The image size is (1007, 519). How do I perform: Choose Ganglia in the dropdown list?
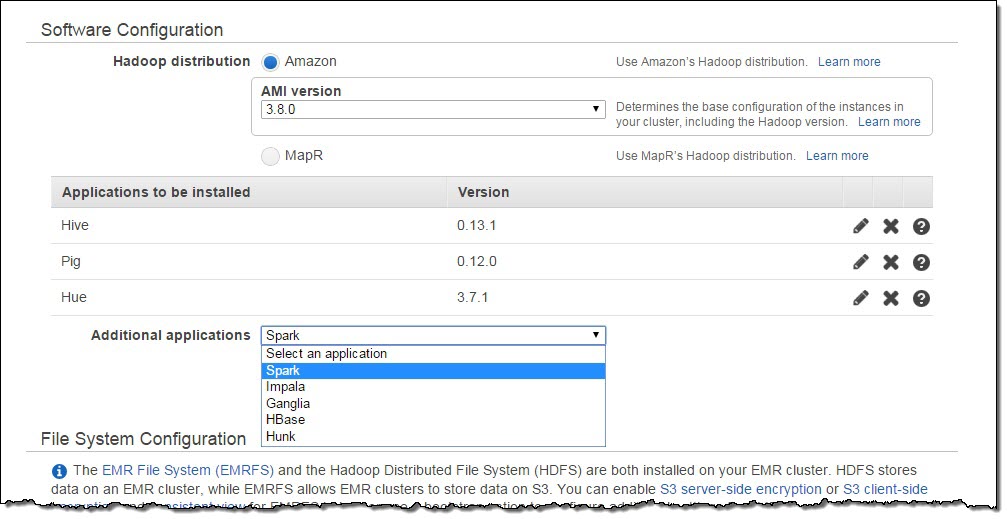pos(288,404)
